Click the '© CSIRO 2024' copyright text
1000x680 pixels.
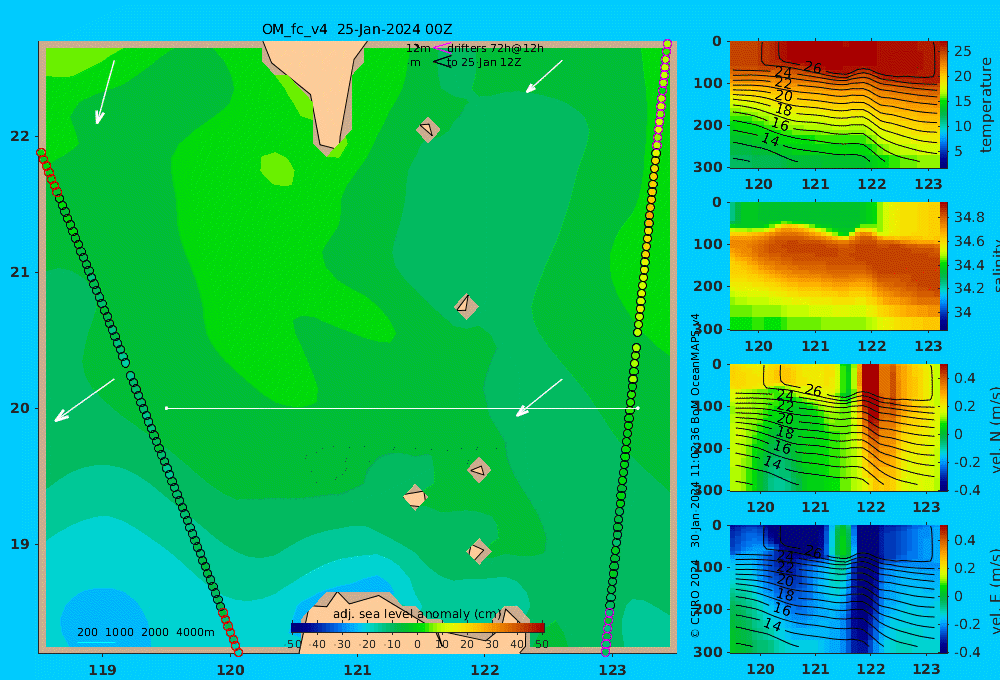(x=695, y=600)
